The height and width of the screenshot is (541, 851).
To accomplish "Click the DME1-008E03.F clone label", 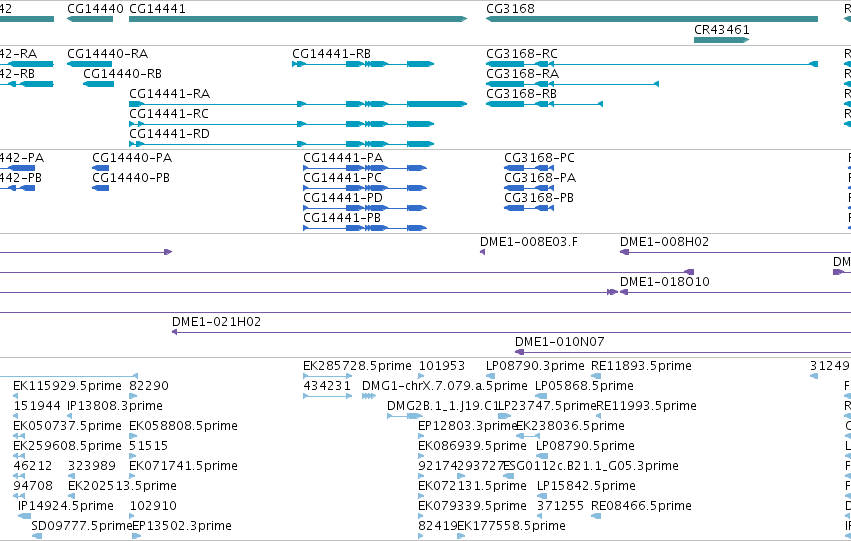I will click(x=529, y=241).
